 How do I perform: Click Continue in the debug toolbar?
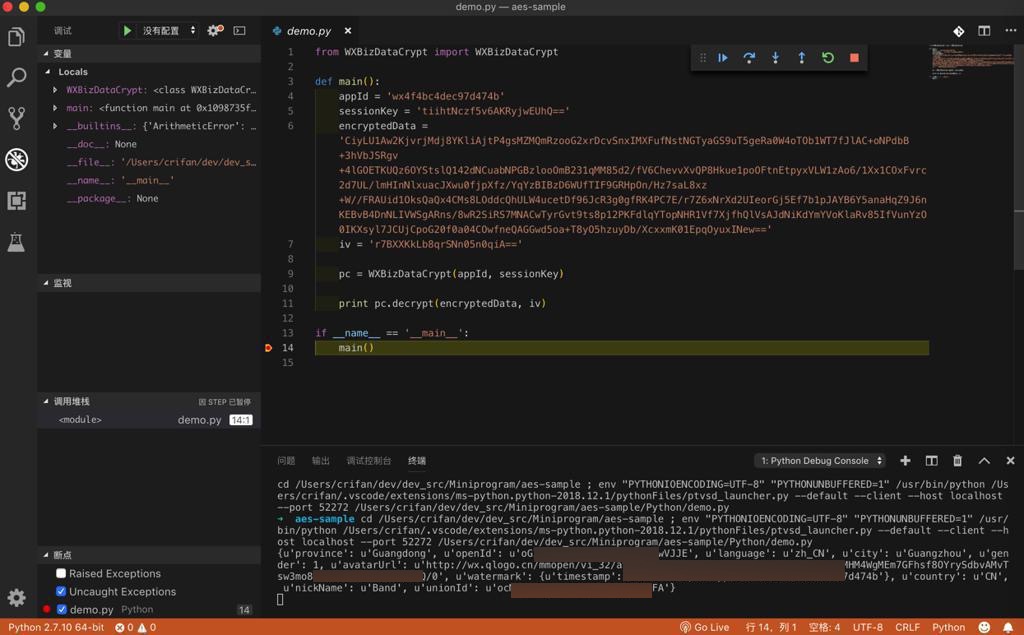click(722, 58)
